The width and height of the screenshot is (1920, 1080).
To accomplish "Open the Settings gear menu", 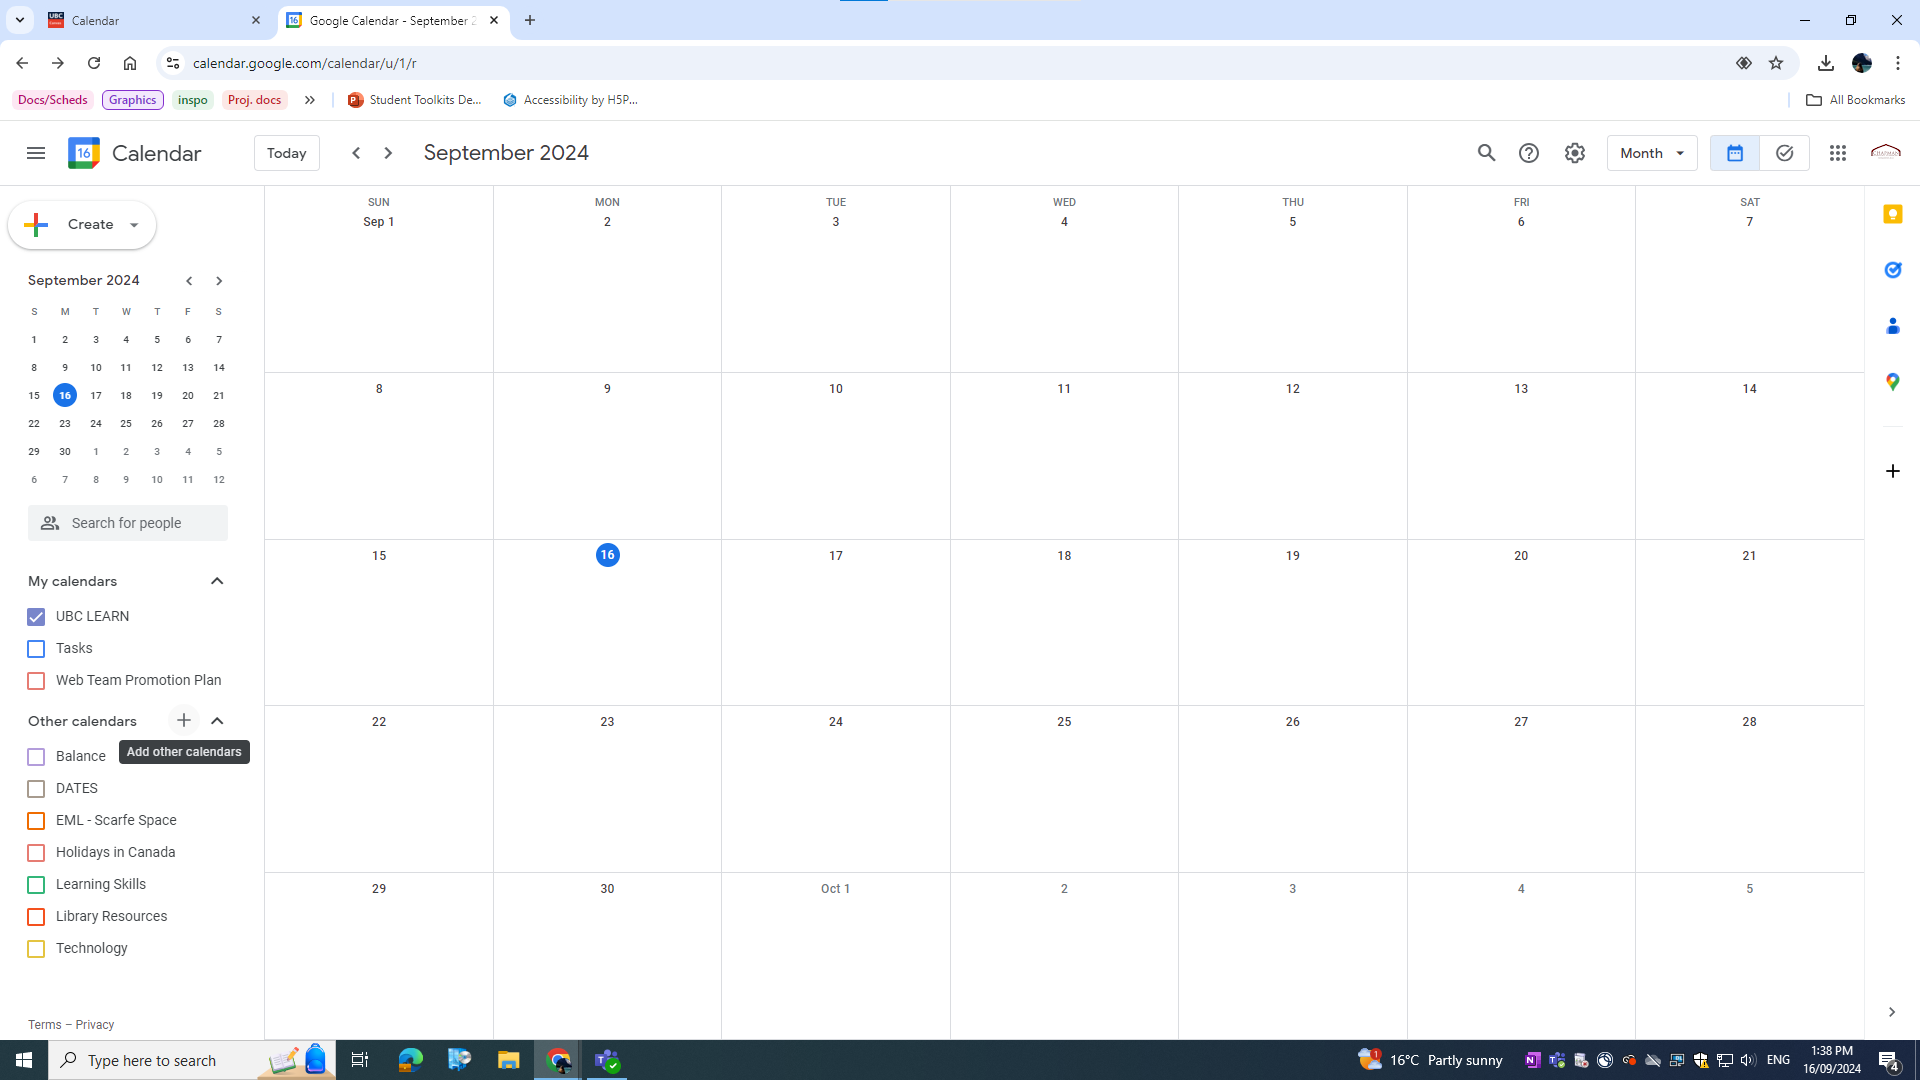I will click(x=1574, y=153).
